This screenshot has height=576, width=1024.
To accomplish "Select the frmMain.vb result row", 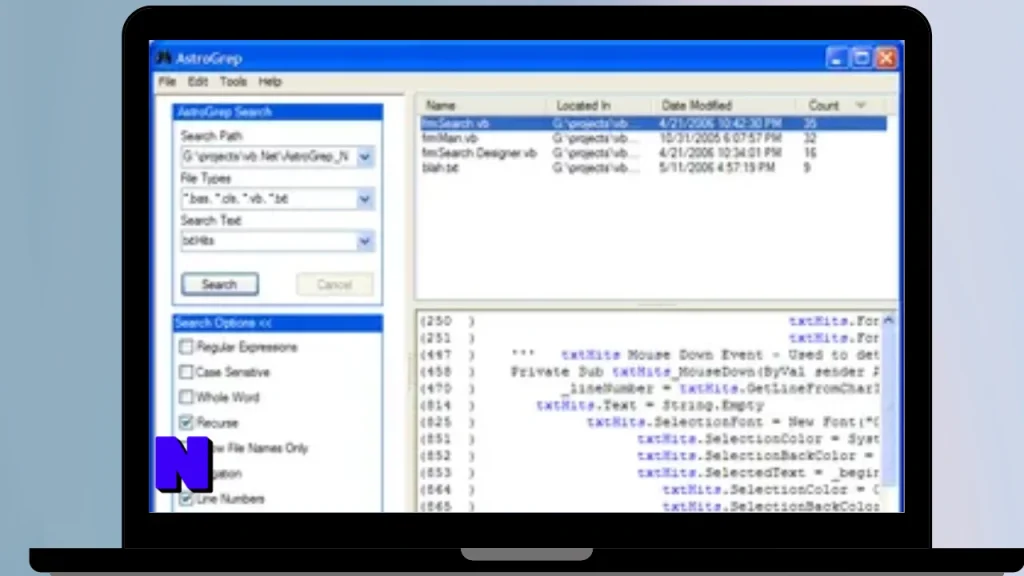I will tap(653, 138).
